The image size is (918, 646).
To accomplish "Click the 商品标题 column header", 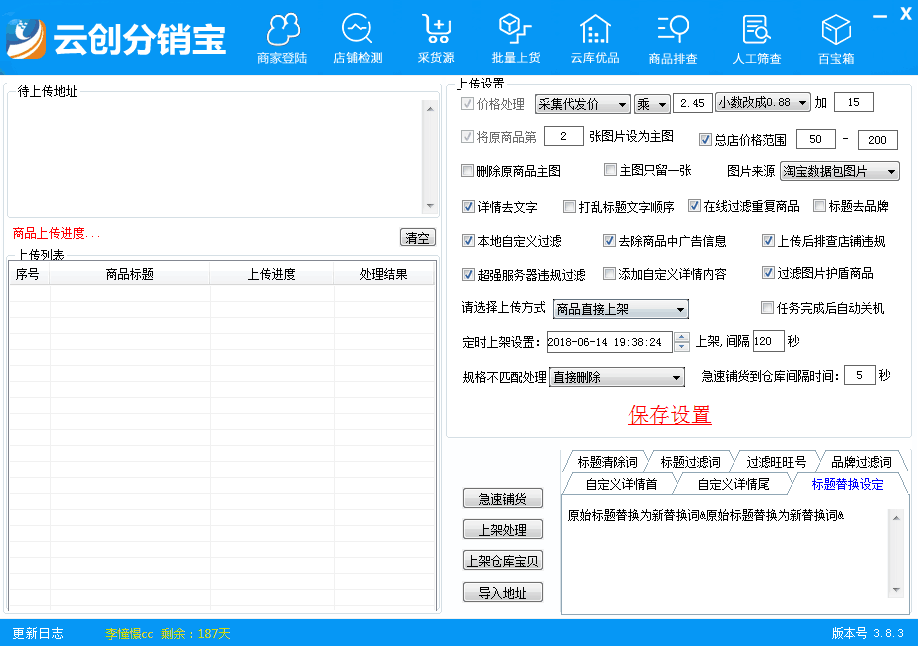I will (x=129, y=274).
